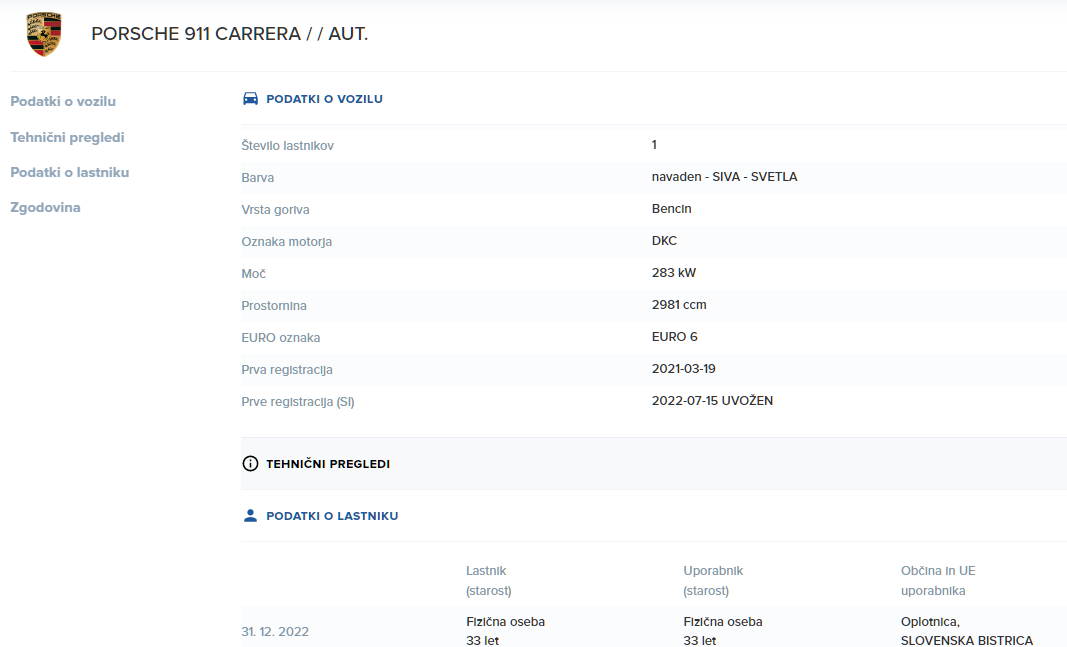Viewport: 1067px width, 647px height.
Task: Click the EURO oznaka label
Action: 280,337
